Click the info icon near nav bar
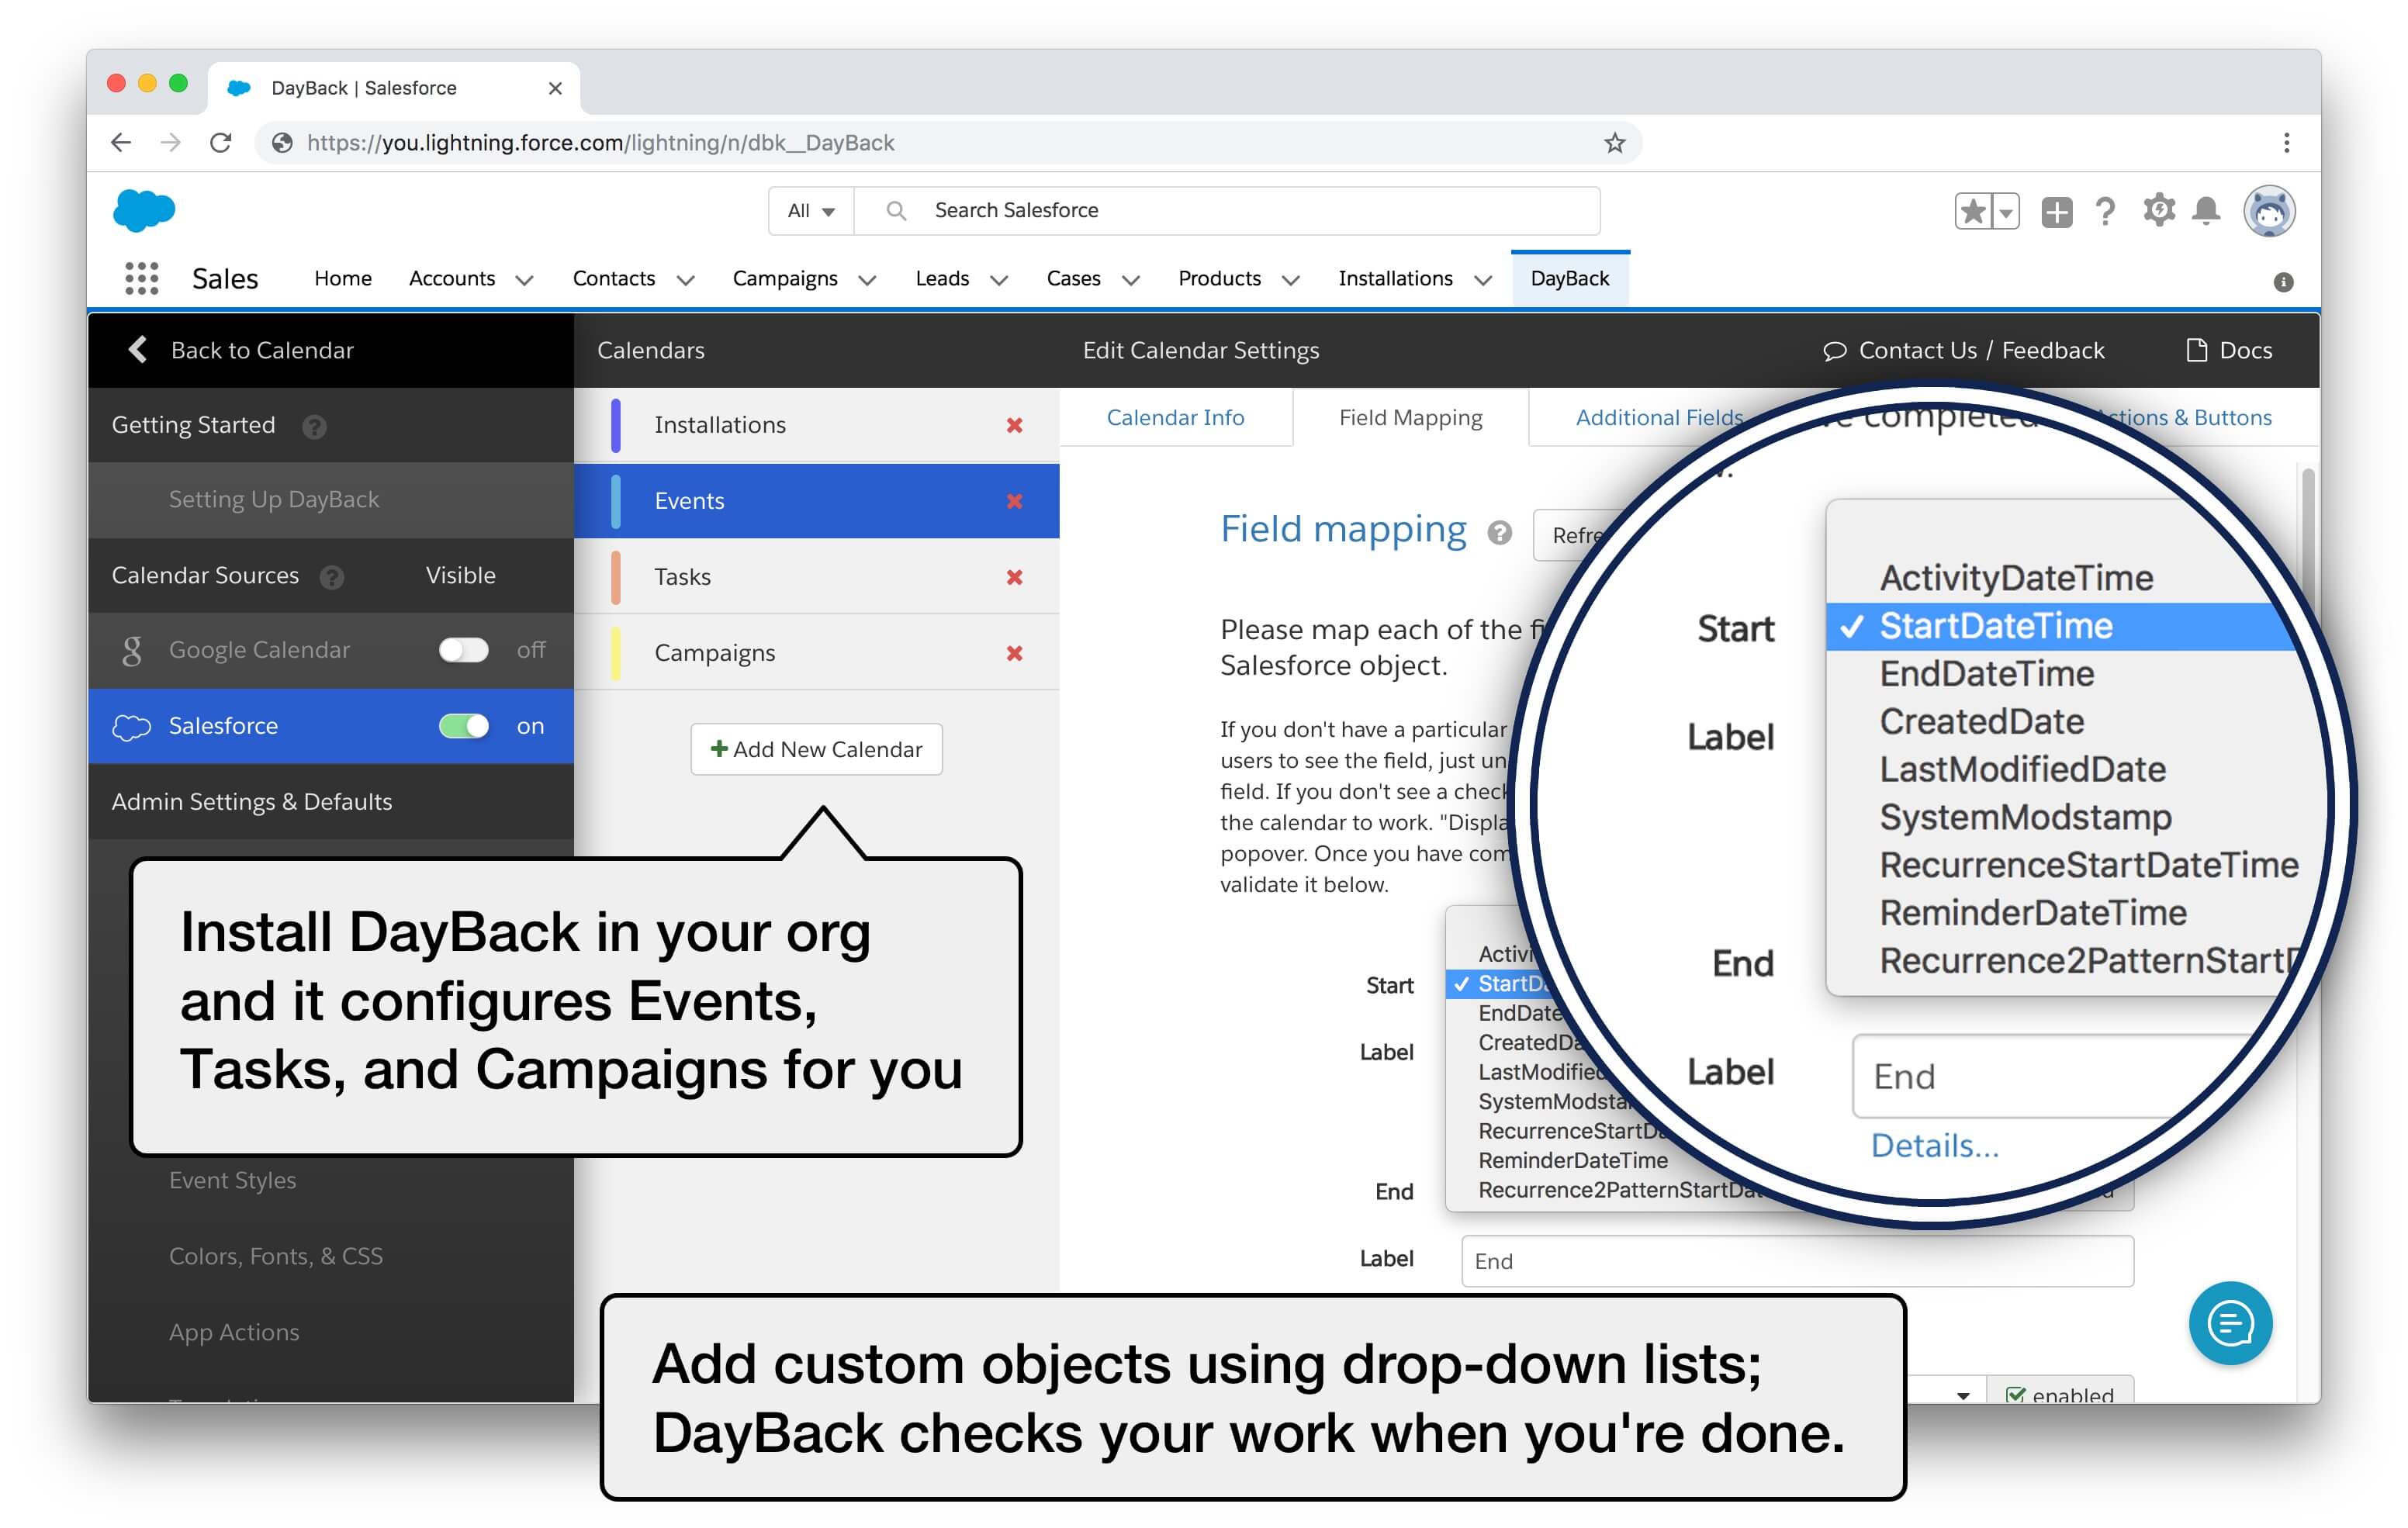 coord(2283,282)
